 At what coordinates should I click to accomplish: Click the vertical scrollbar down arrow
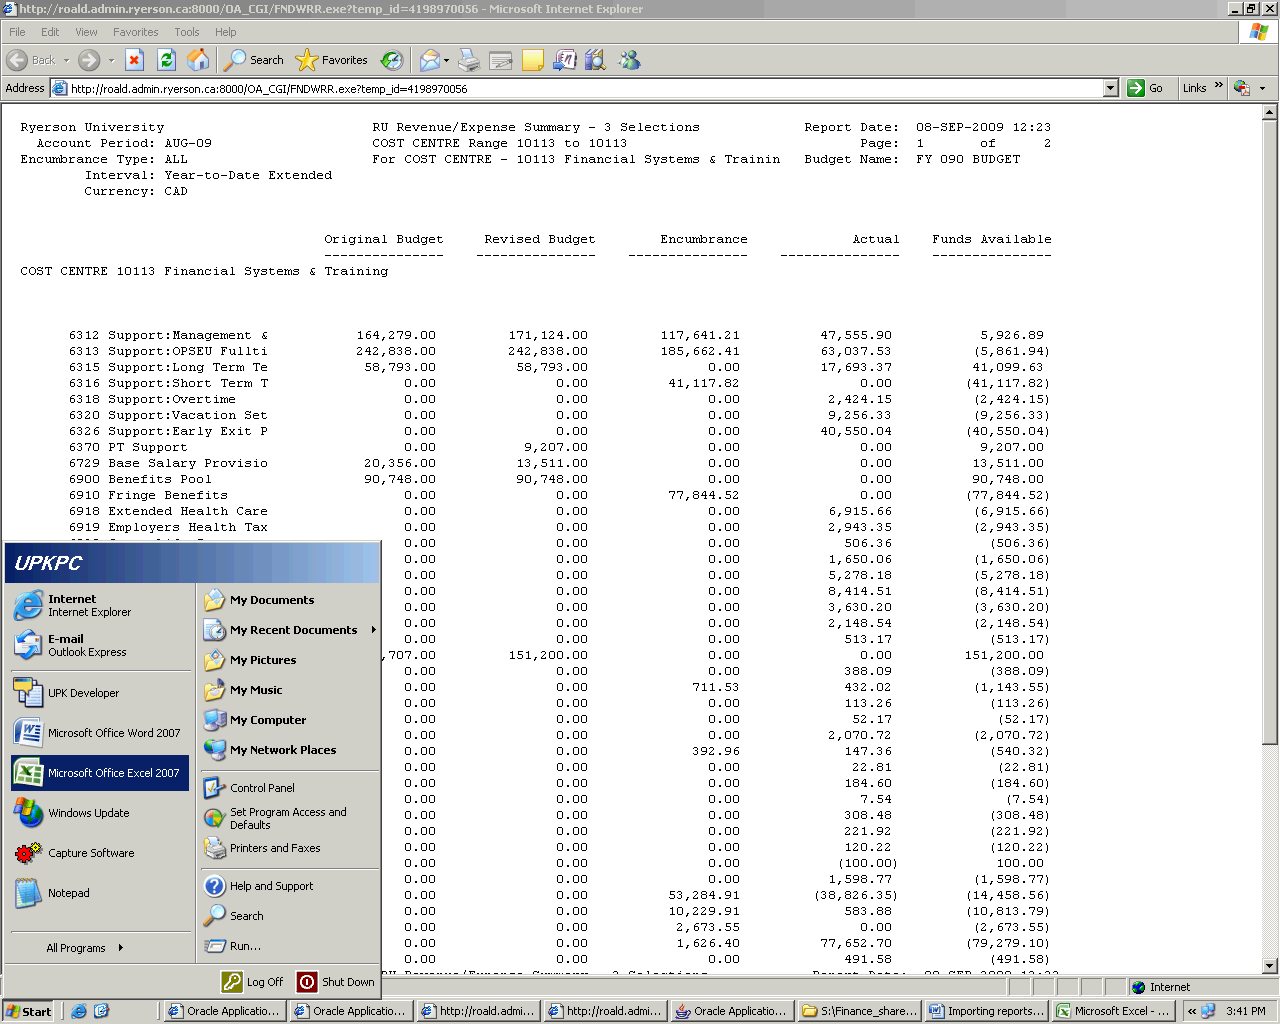[1270, 966]
